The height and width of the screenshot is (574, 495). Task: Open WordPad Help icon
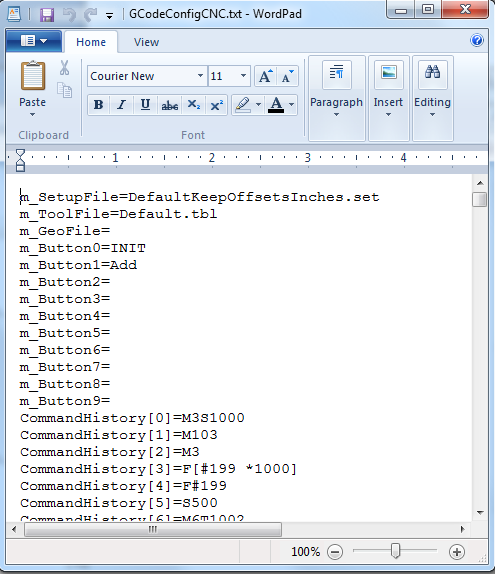pos(477,40)
